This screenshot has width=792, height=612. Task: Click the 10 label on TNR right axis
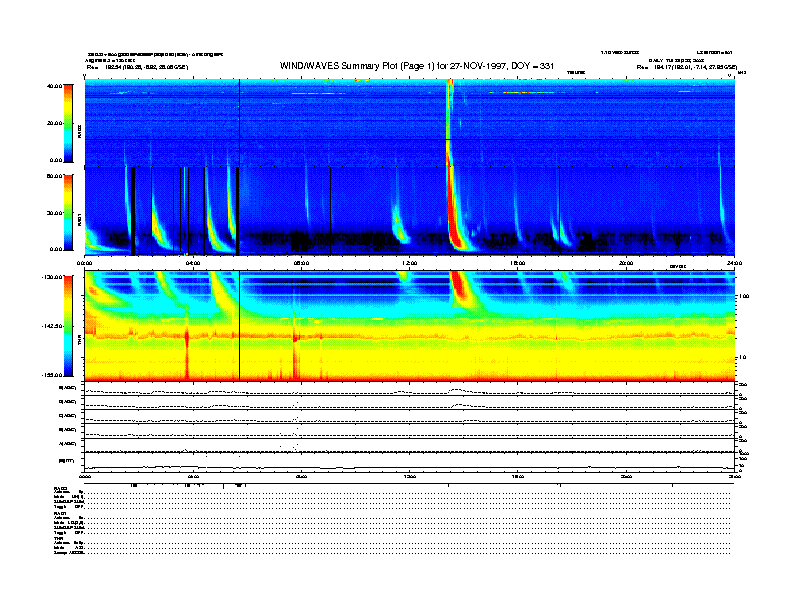coord(742,358)
